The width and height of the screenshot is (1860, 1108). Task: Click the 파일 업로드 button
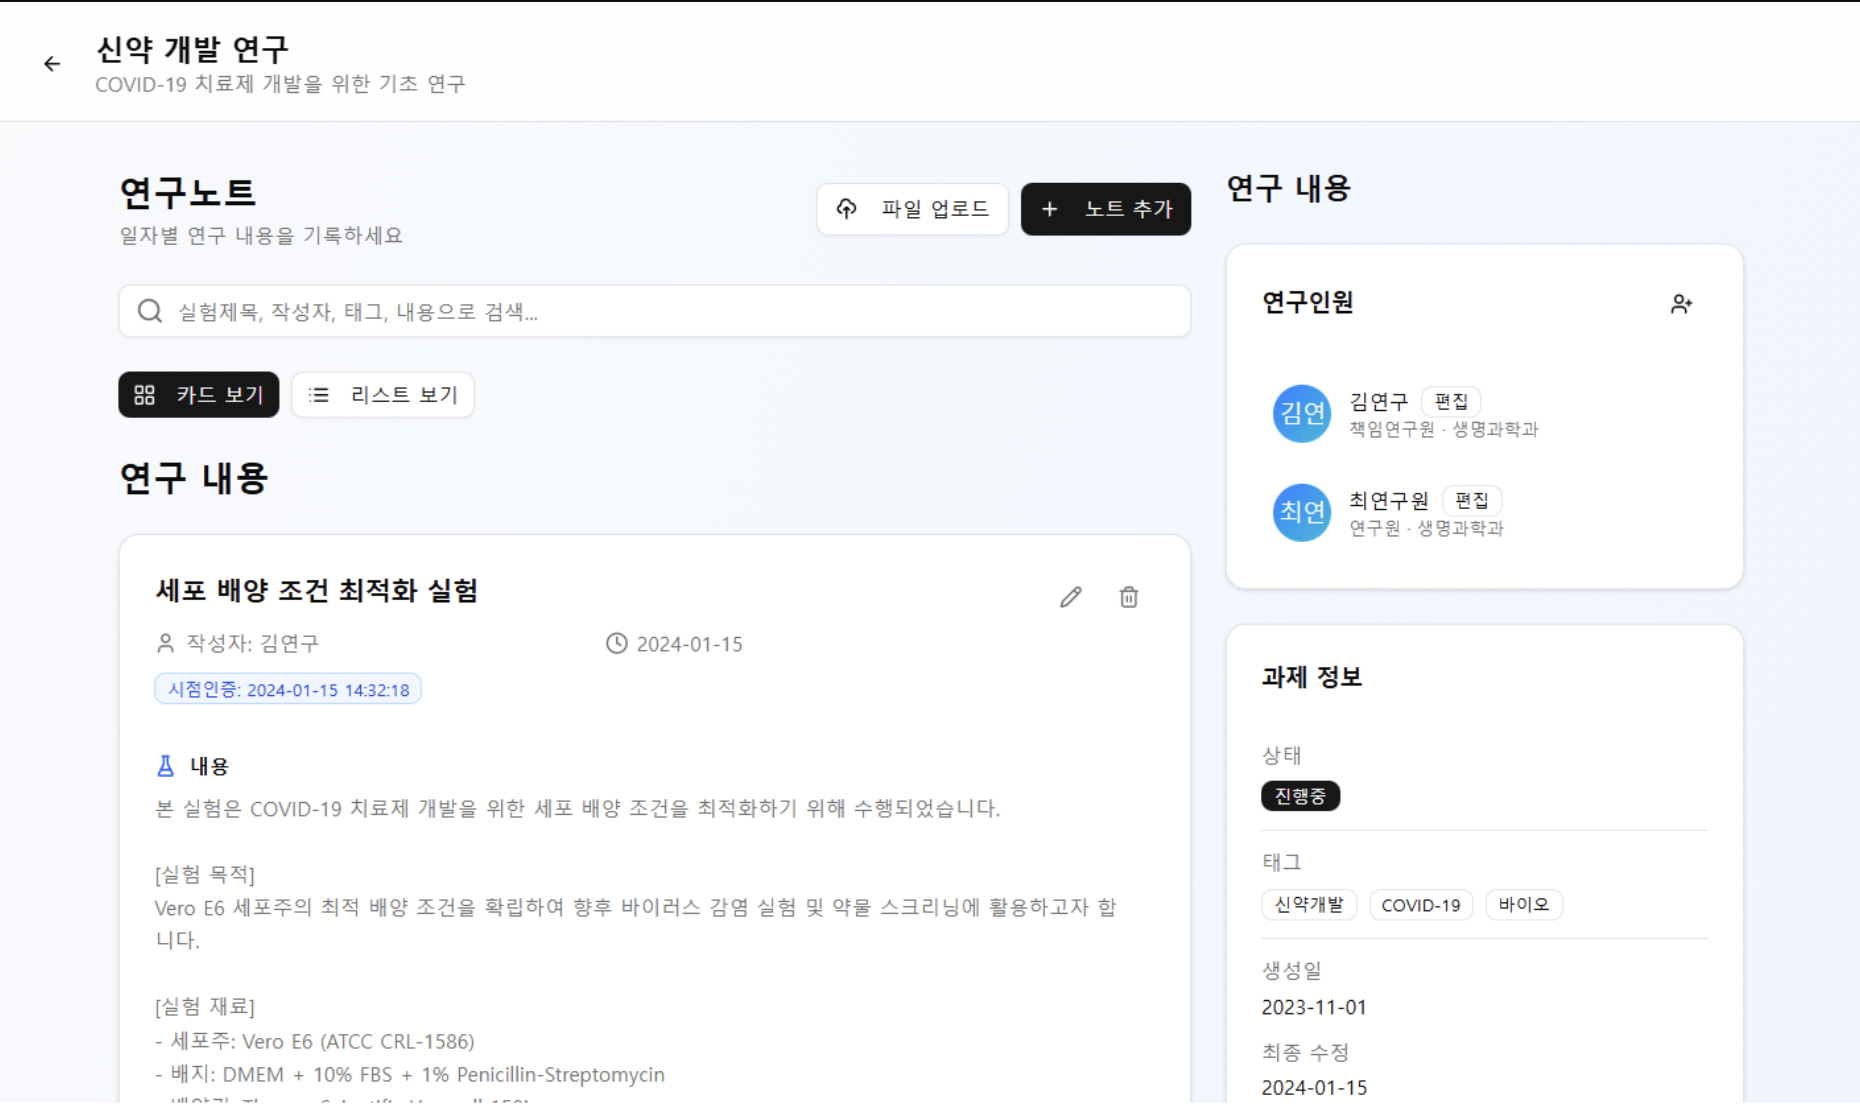912,209
